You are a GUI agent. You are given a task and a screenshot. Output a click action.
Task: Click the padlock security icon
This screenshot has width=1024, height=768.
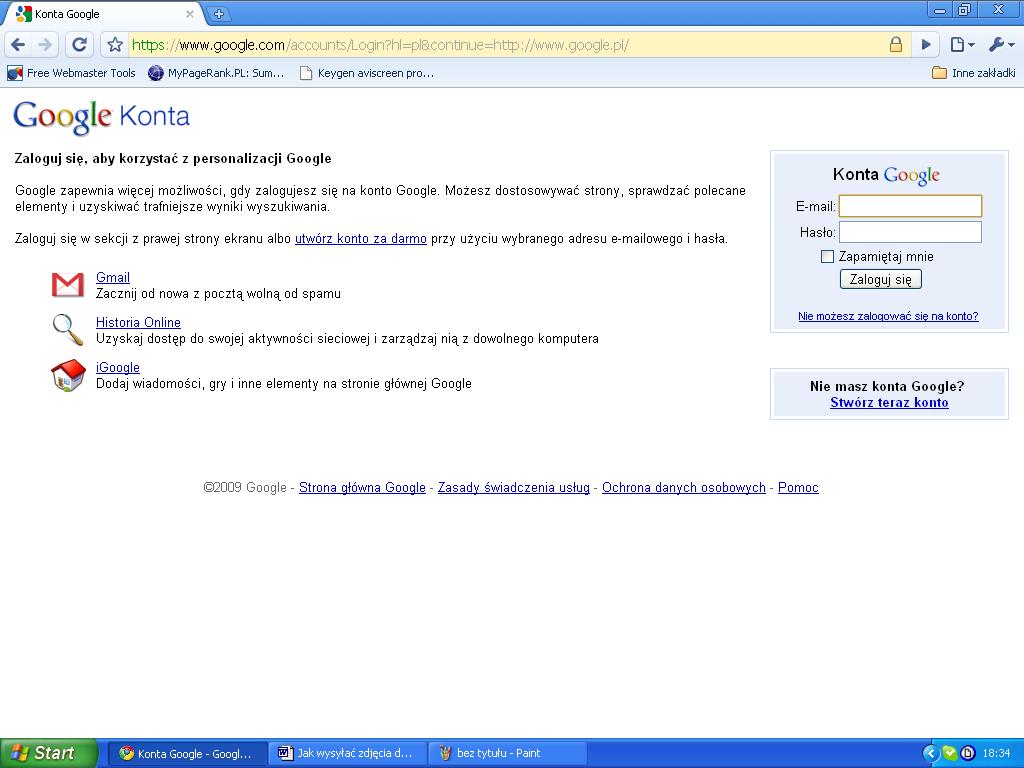(x=895, y=44)
